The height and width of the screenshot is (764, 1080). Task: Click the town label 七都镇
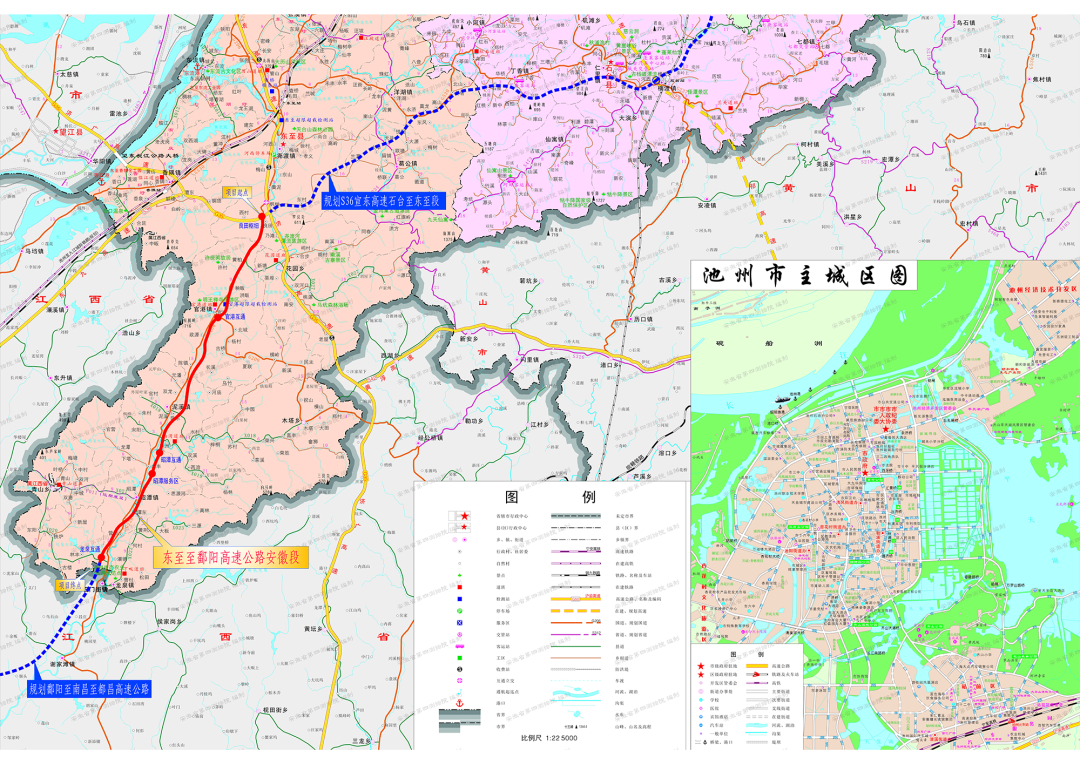click(806, 41)
